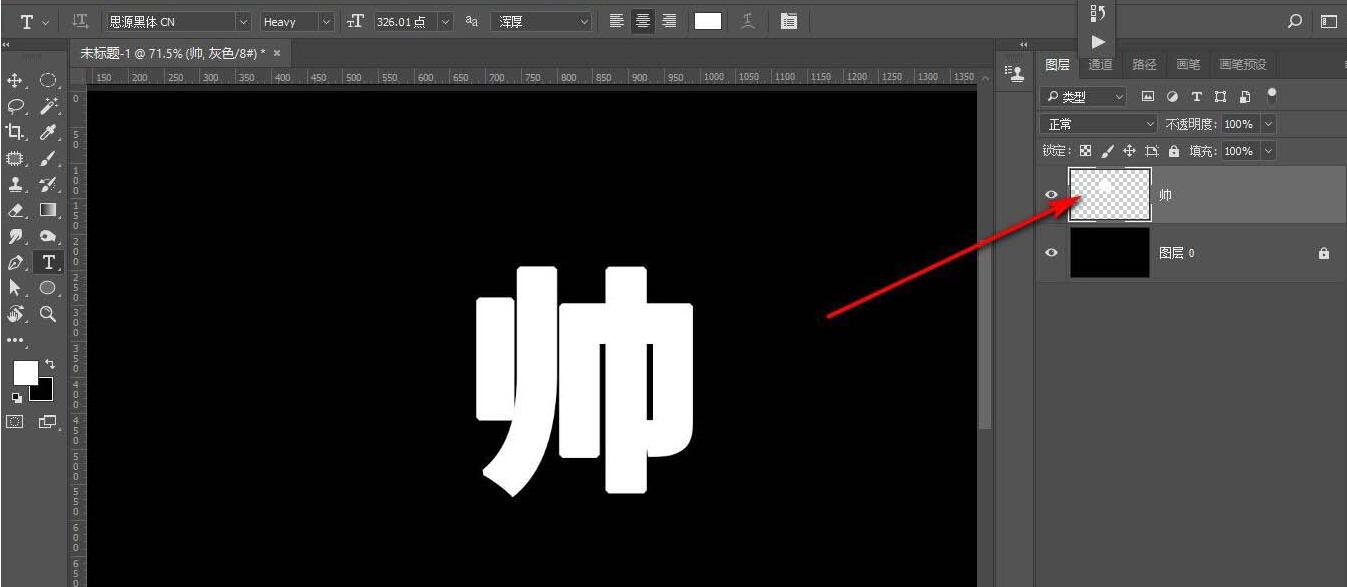Viewport: 1347px width, 587px height.
Task: Switch to the 通道 tab
Action: pos(1099,64)
